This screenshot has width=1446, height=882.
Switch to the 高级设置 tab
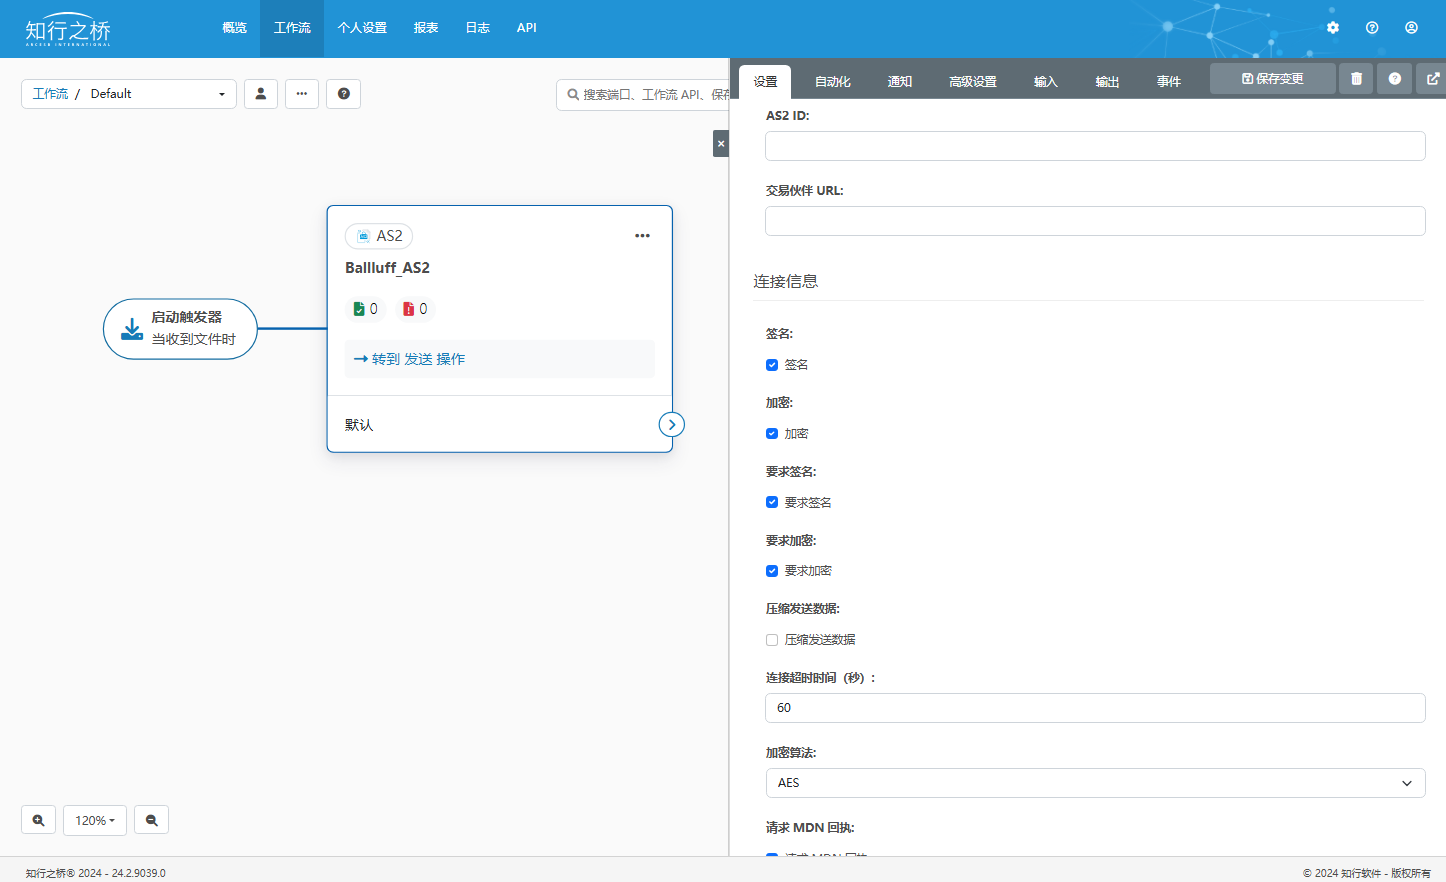click(973, 82)
